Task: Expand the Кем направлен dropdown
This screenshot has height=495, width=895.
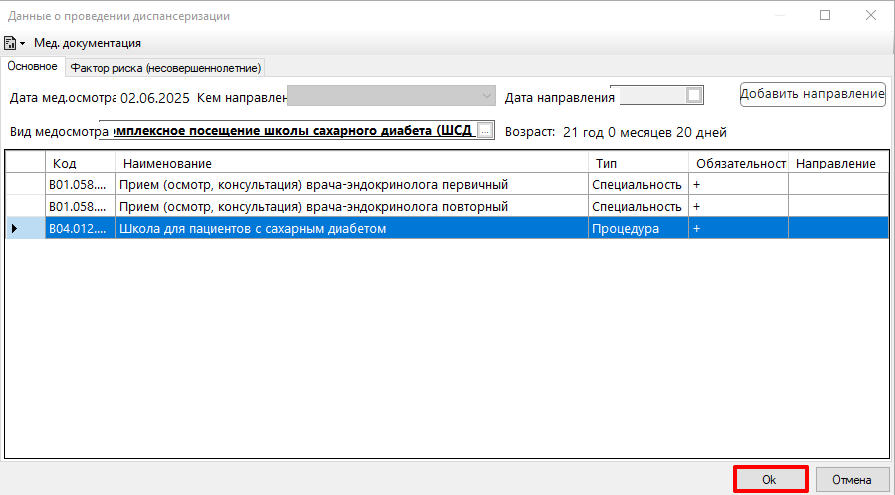Action: coord(486,96)
